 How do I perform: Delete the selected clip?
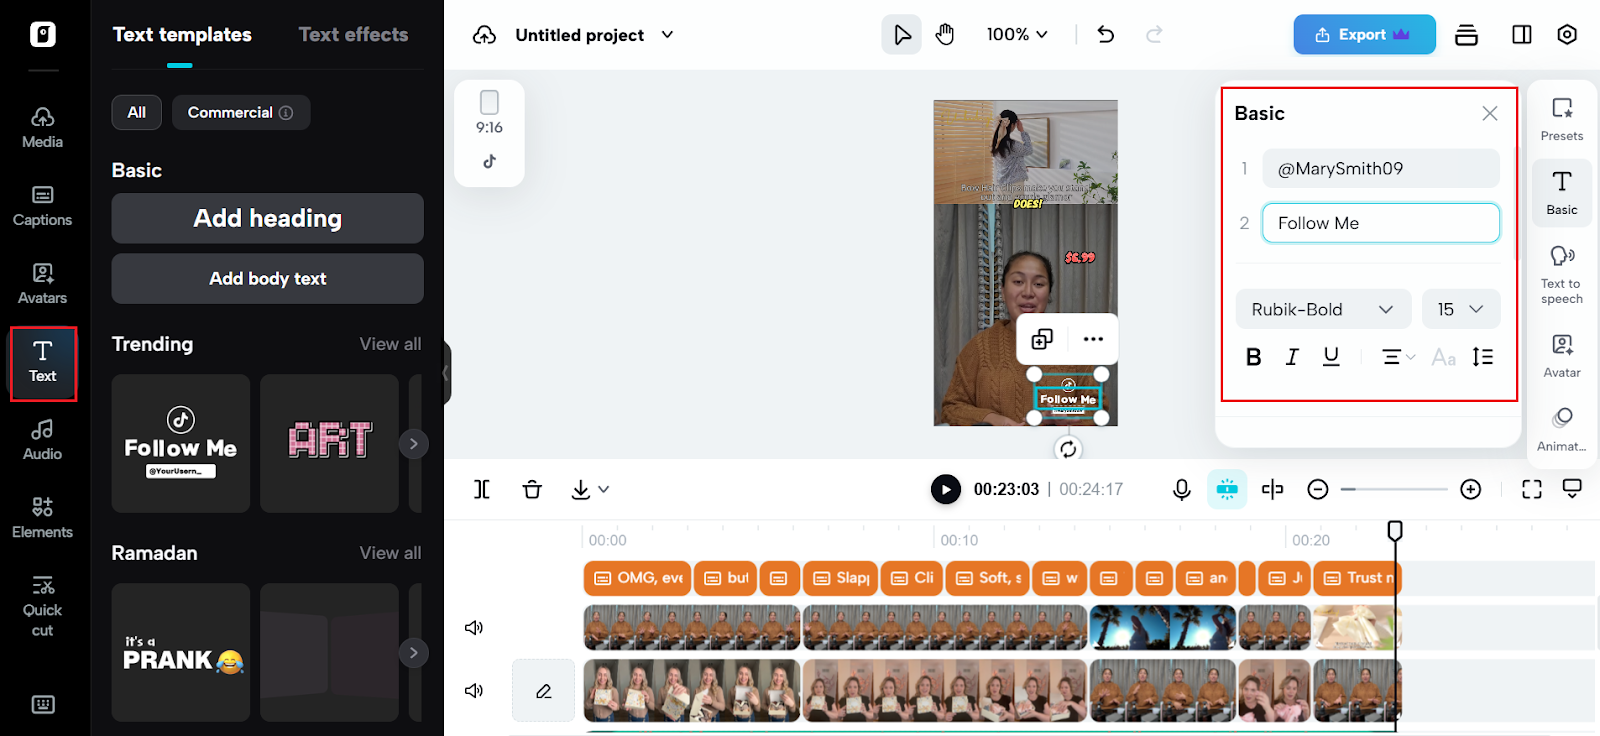click(x=532, y=489)
